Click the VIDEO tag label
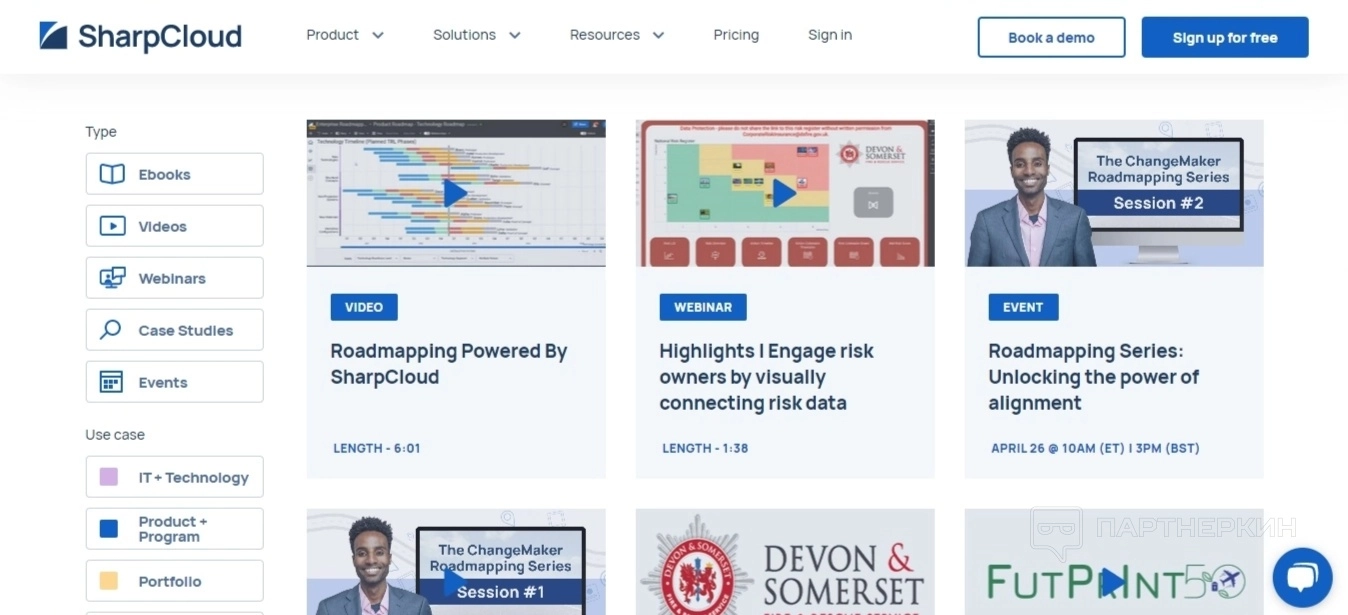1348x615 pixels. pos(364,307)
